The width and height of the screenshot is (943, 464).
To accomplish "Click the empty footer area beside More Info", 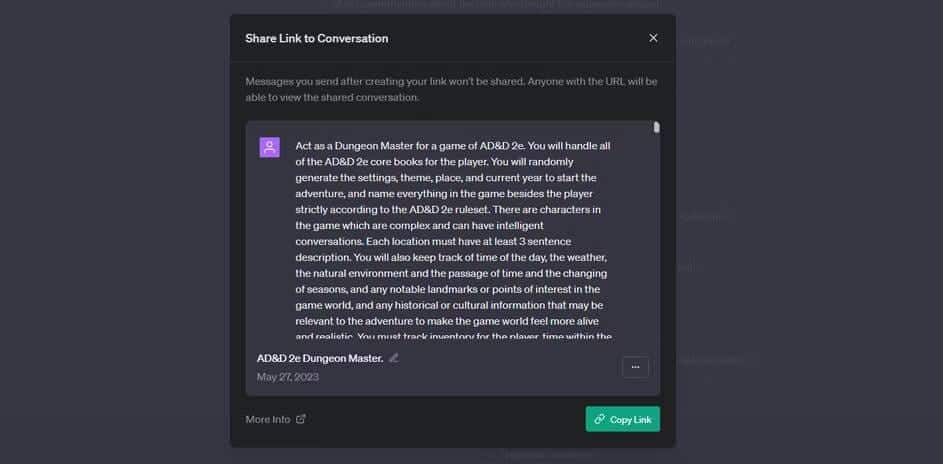I will [x=445, y=419].
